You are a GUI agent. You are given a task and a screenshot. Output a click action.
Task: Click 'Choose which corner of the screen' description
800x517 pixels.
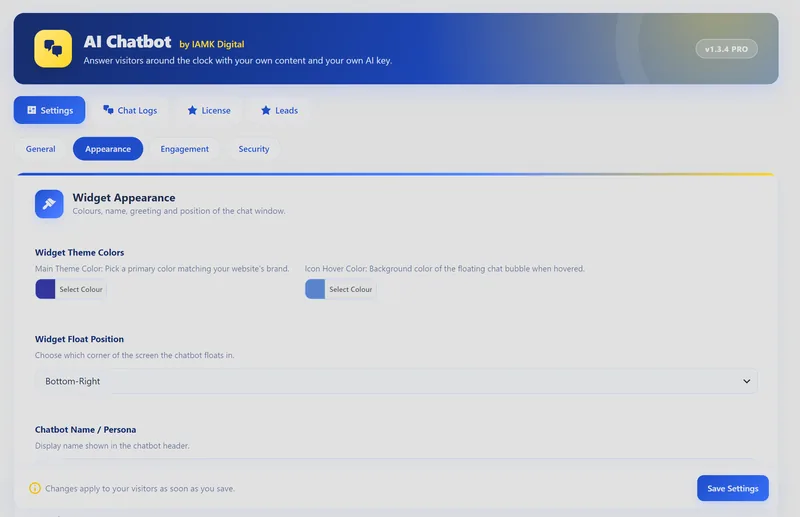pyautogui.click(x=135, y=355)
